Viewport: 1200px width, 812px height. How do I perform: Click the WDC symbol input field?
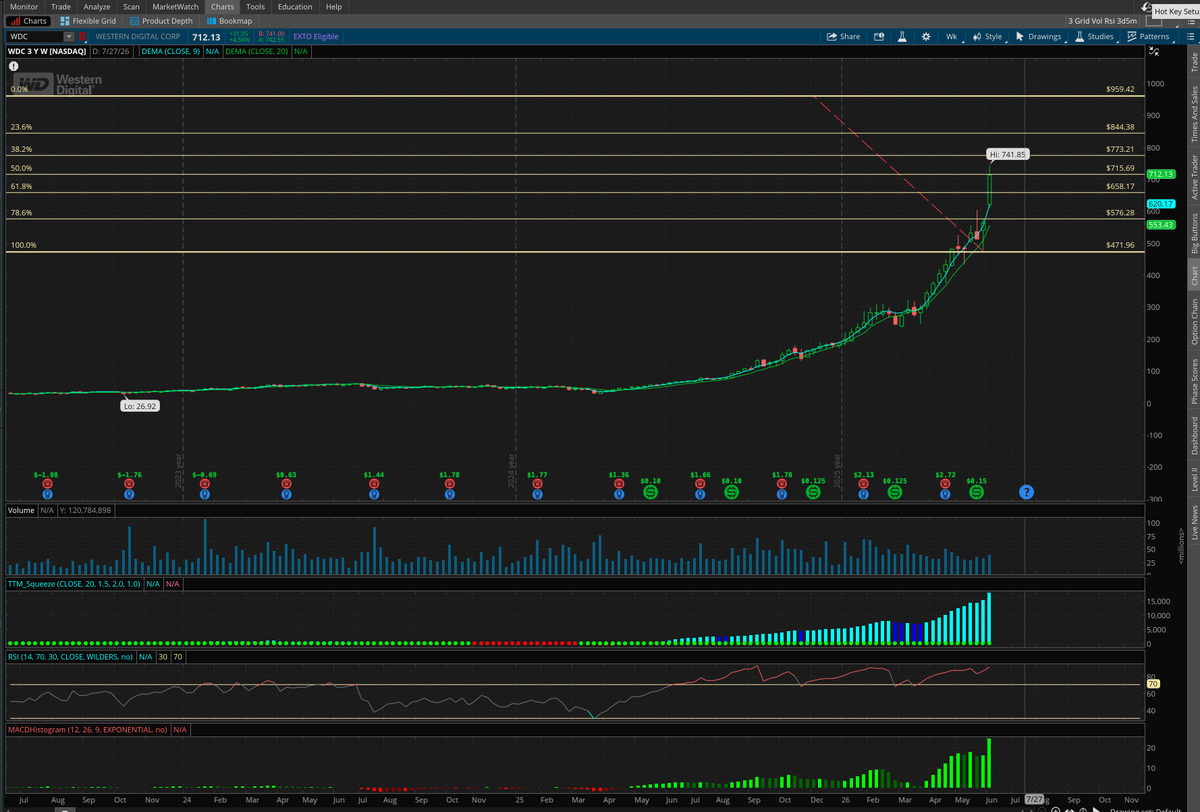tap(35, 36)
